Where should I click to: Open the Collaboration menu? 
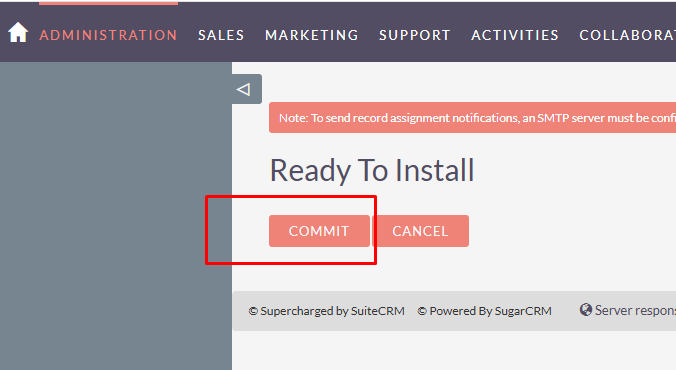[628, 35]
